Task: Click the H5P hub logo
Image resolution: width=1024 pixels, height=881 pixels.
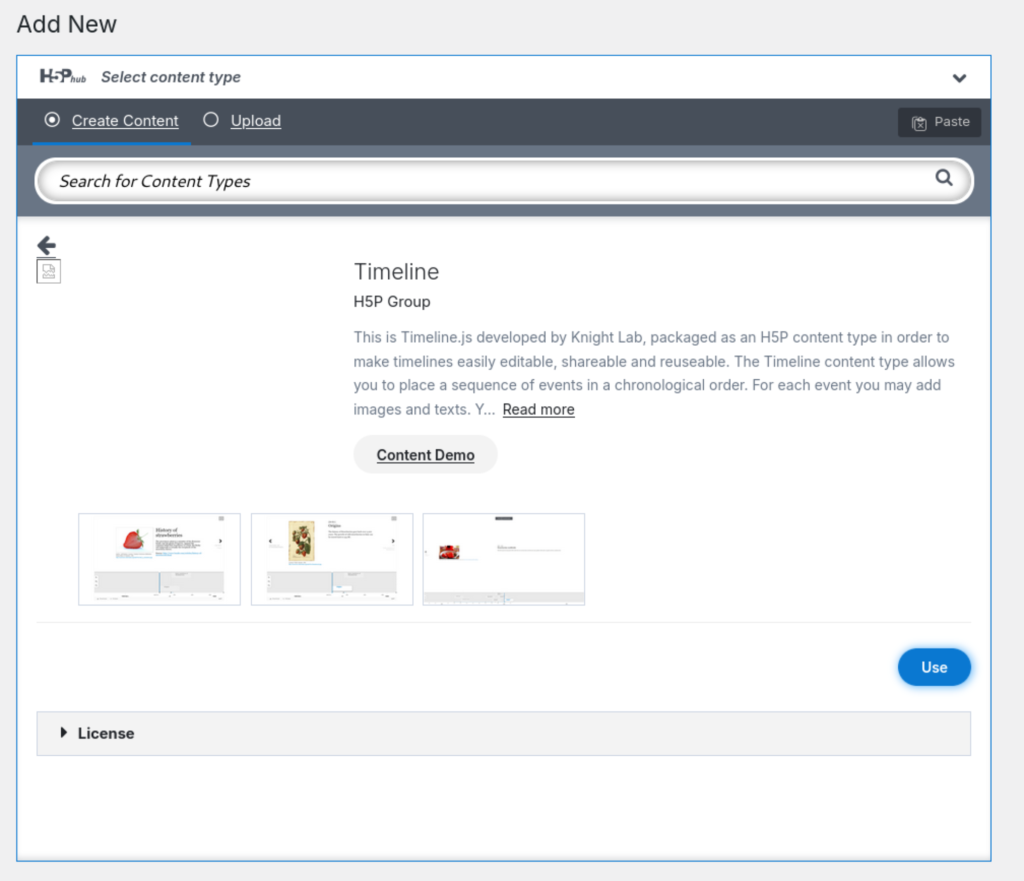Action: 62,77
